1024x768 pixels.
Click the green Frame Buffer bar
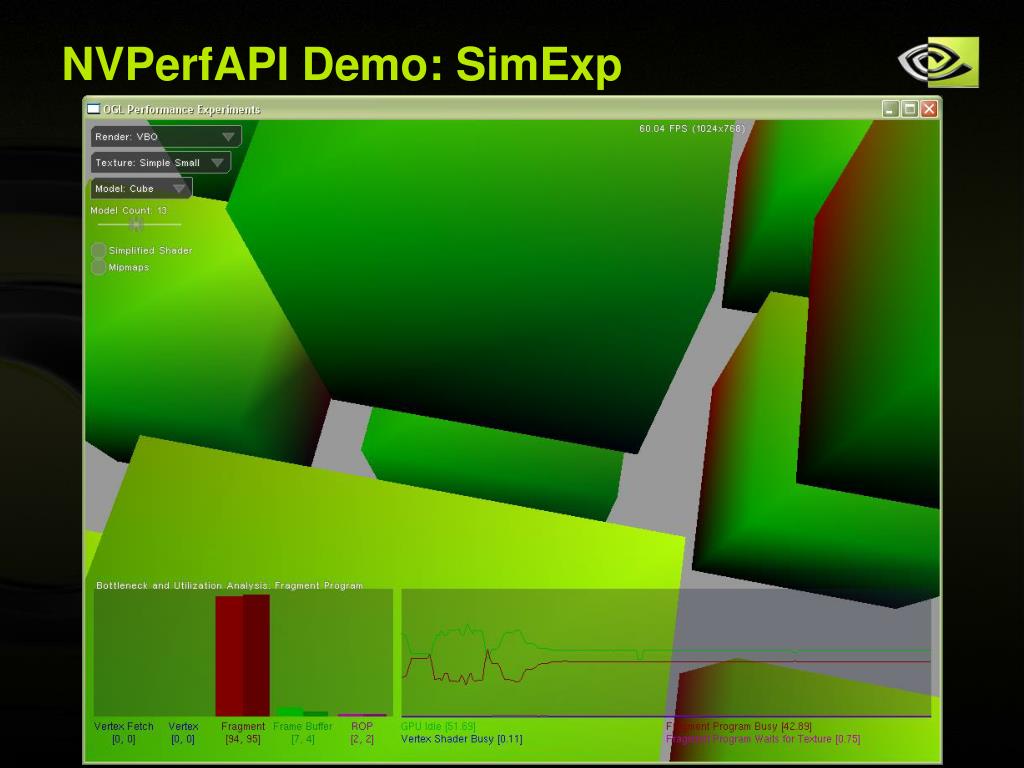click(302, 712)
